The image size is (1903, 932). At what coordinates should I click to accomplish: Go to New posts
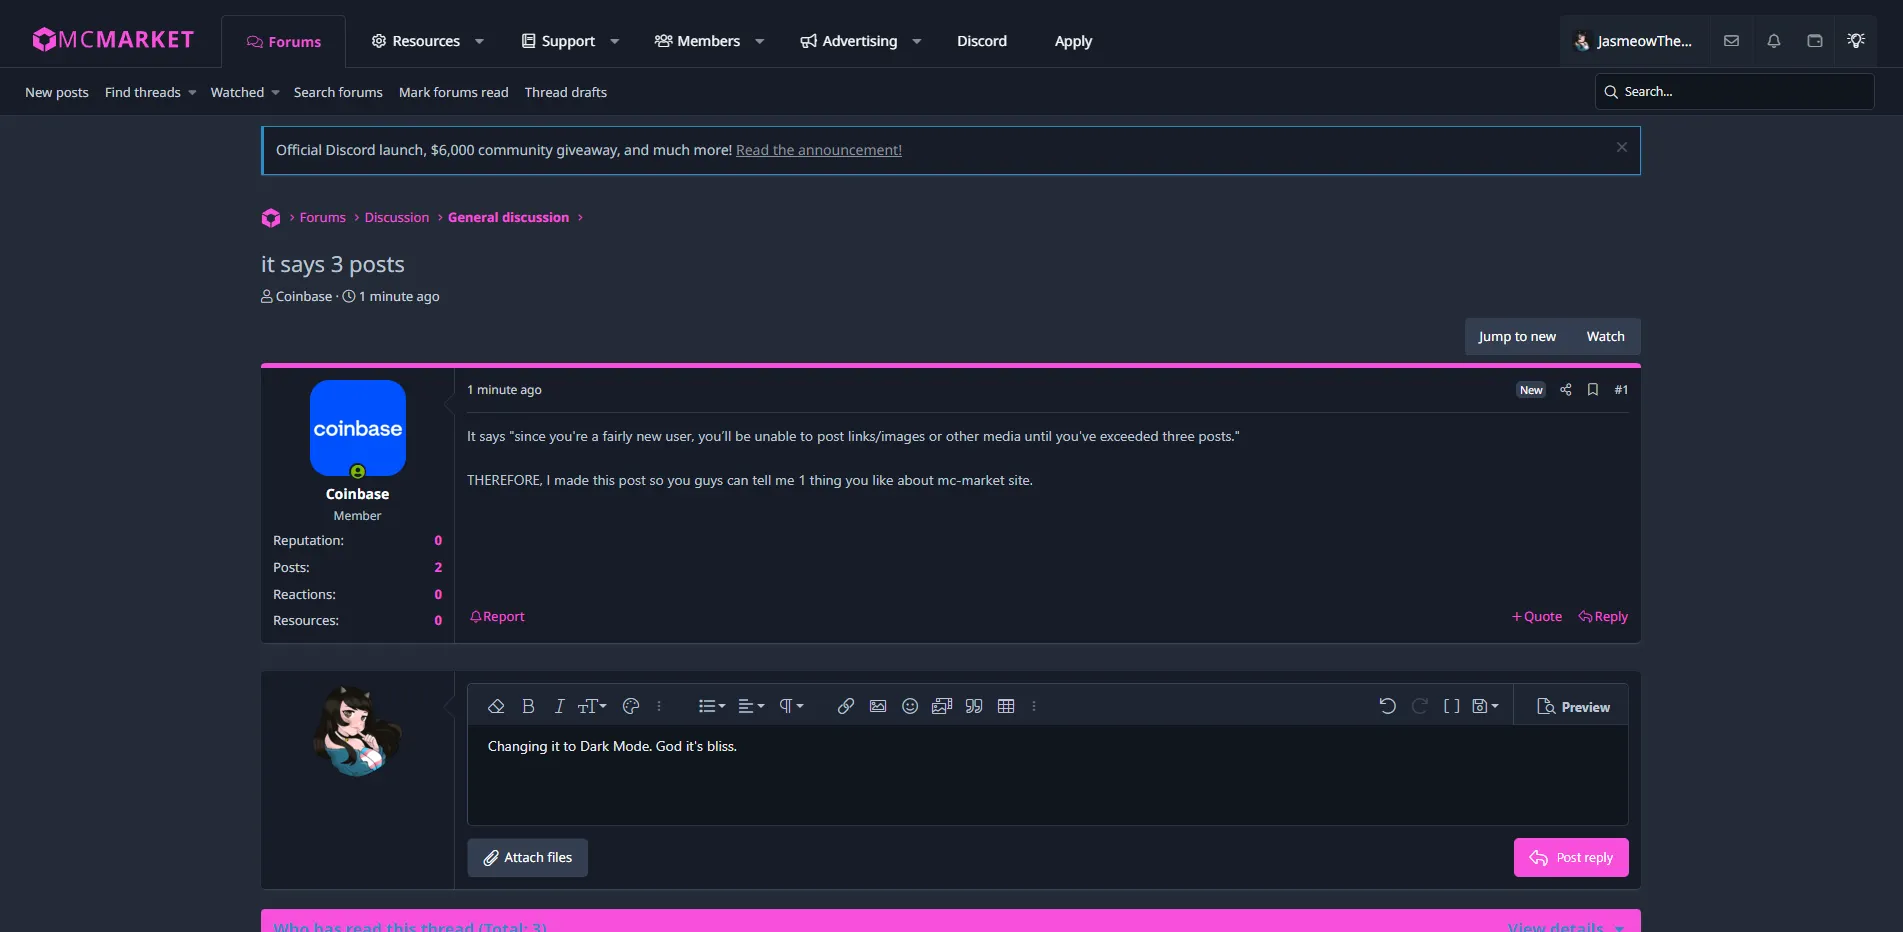click(x=57, y=92)
